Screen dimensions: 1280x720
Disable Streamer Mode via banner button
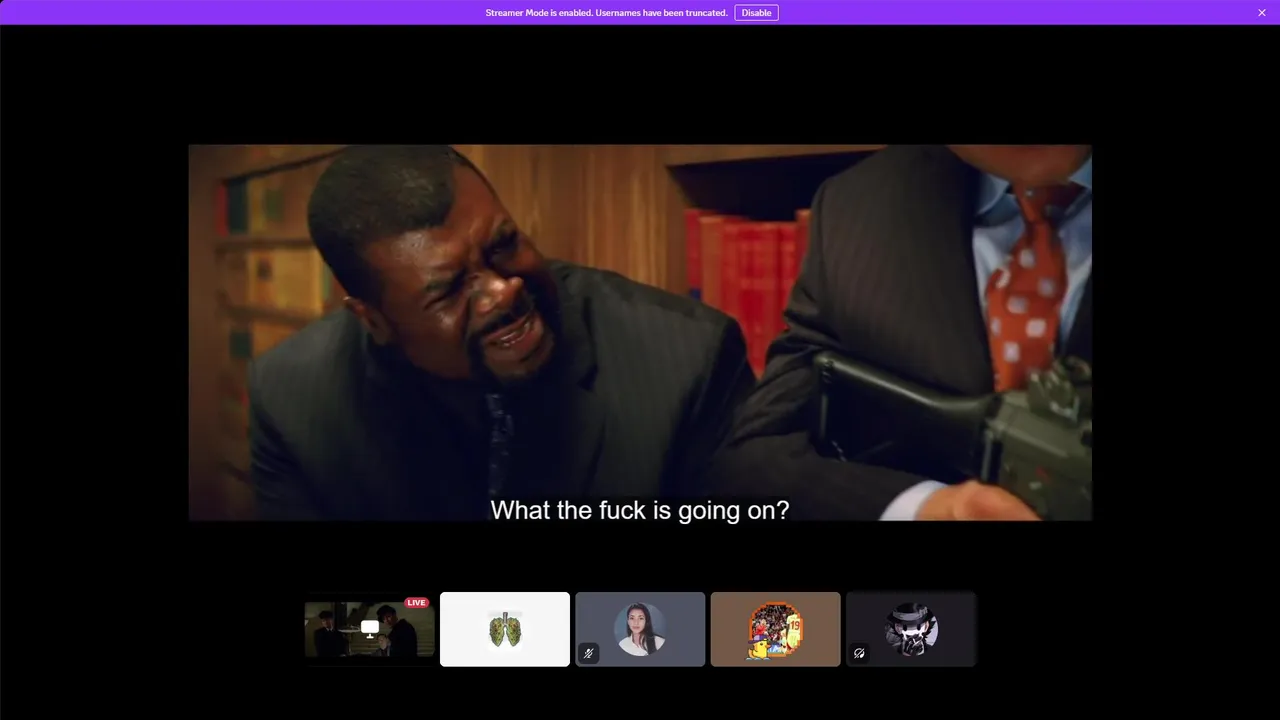pos(756,13)
